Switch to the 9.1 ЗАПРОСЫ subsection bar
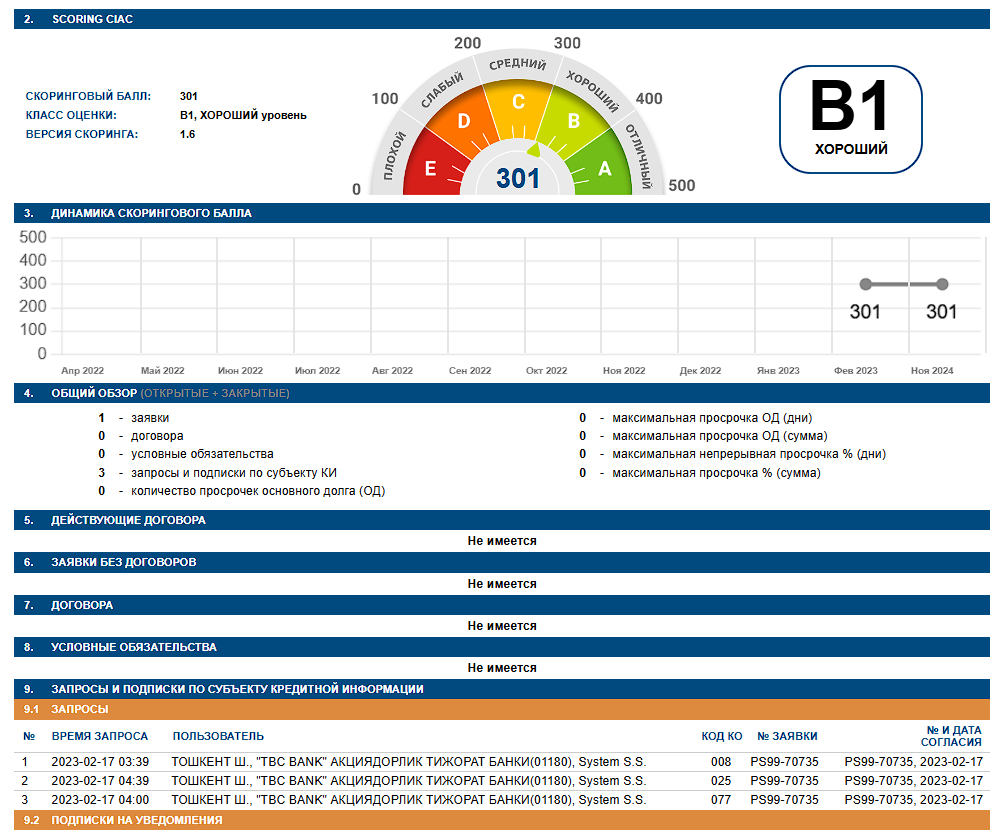Image resolution: width=997 pixels, height=833 pixels. coord(80,708)
